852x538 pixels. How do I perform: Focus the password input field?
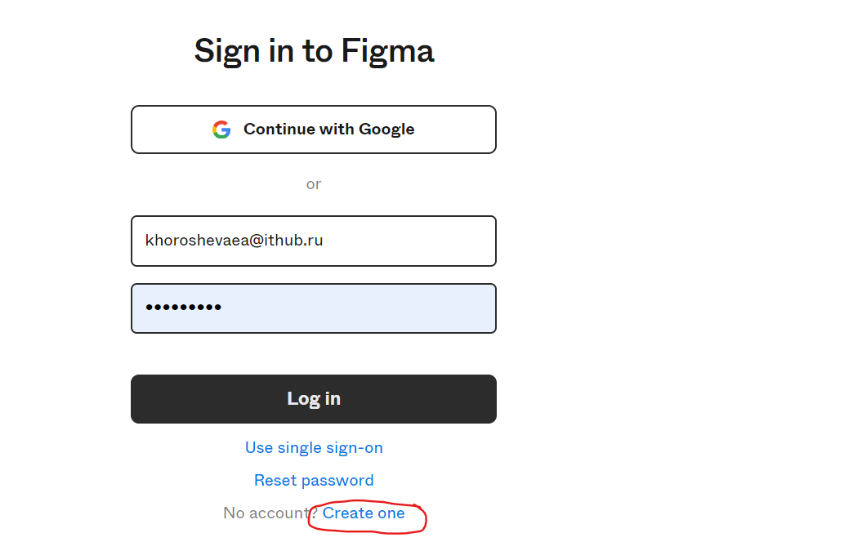click(313, 308)
